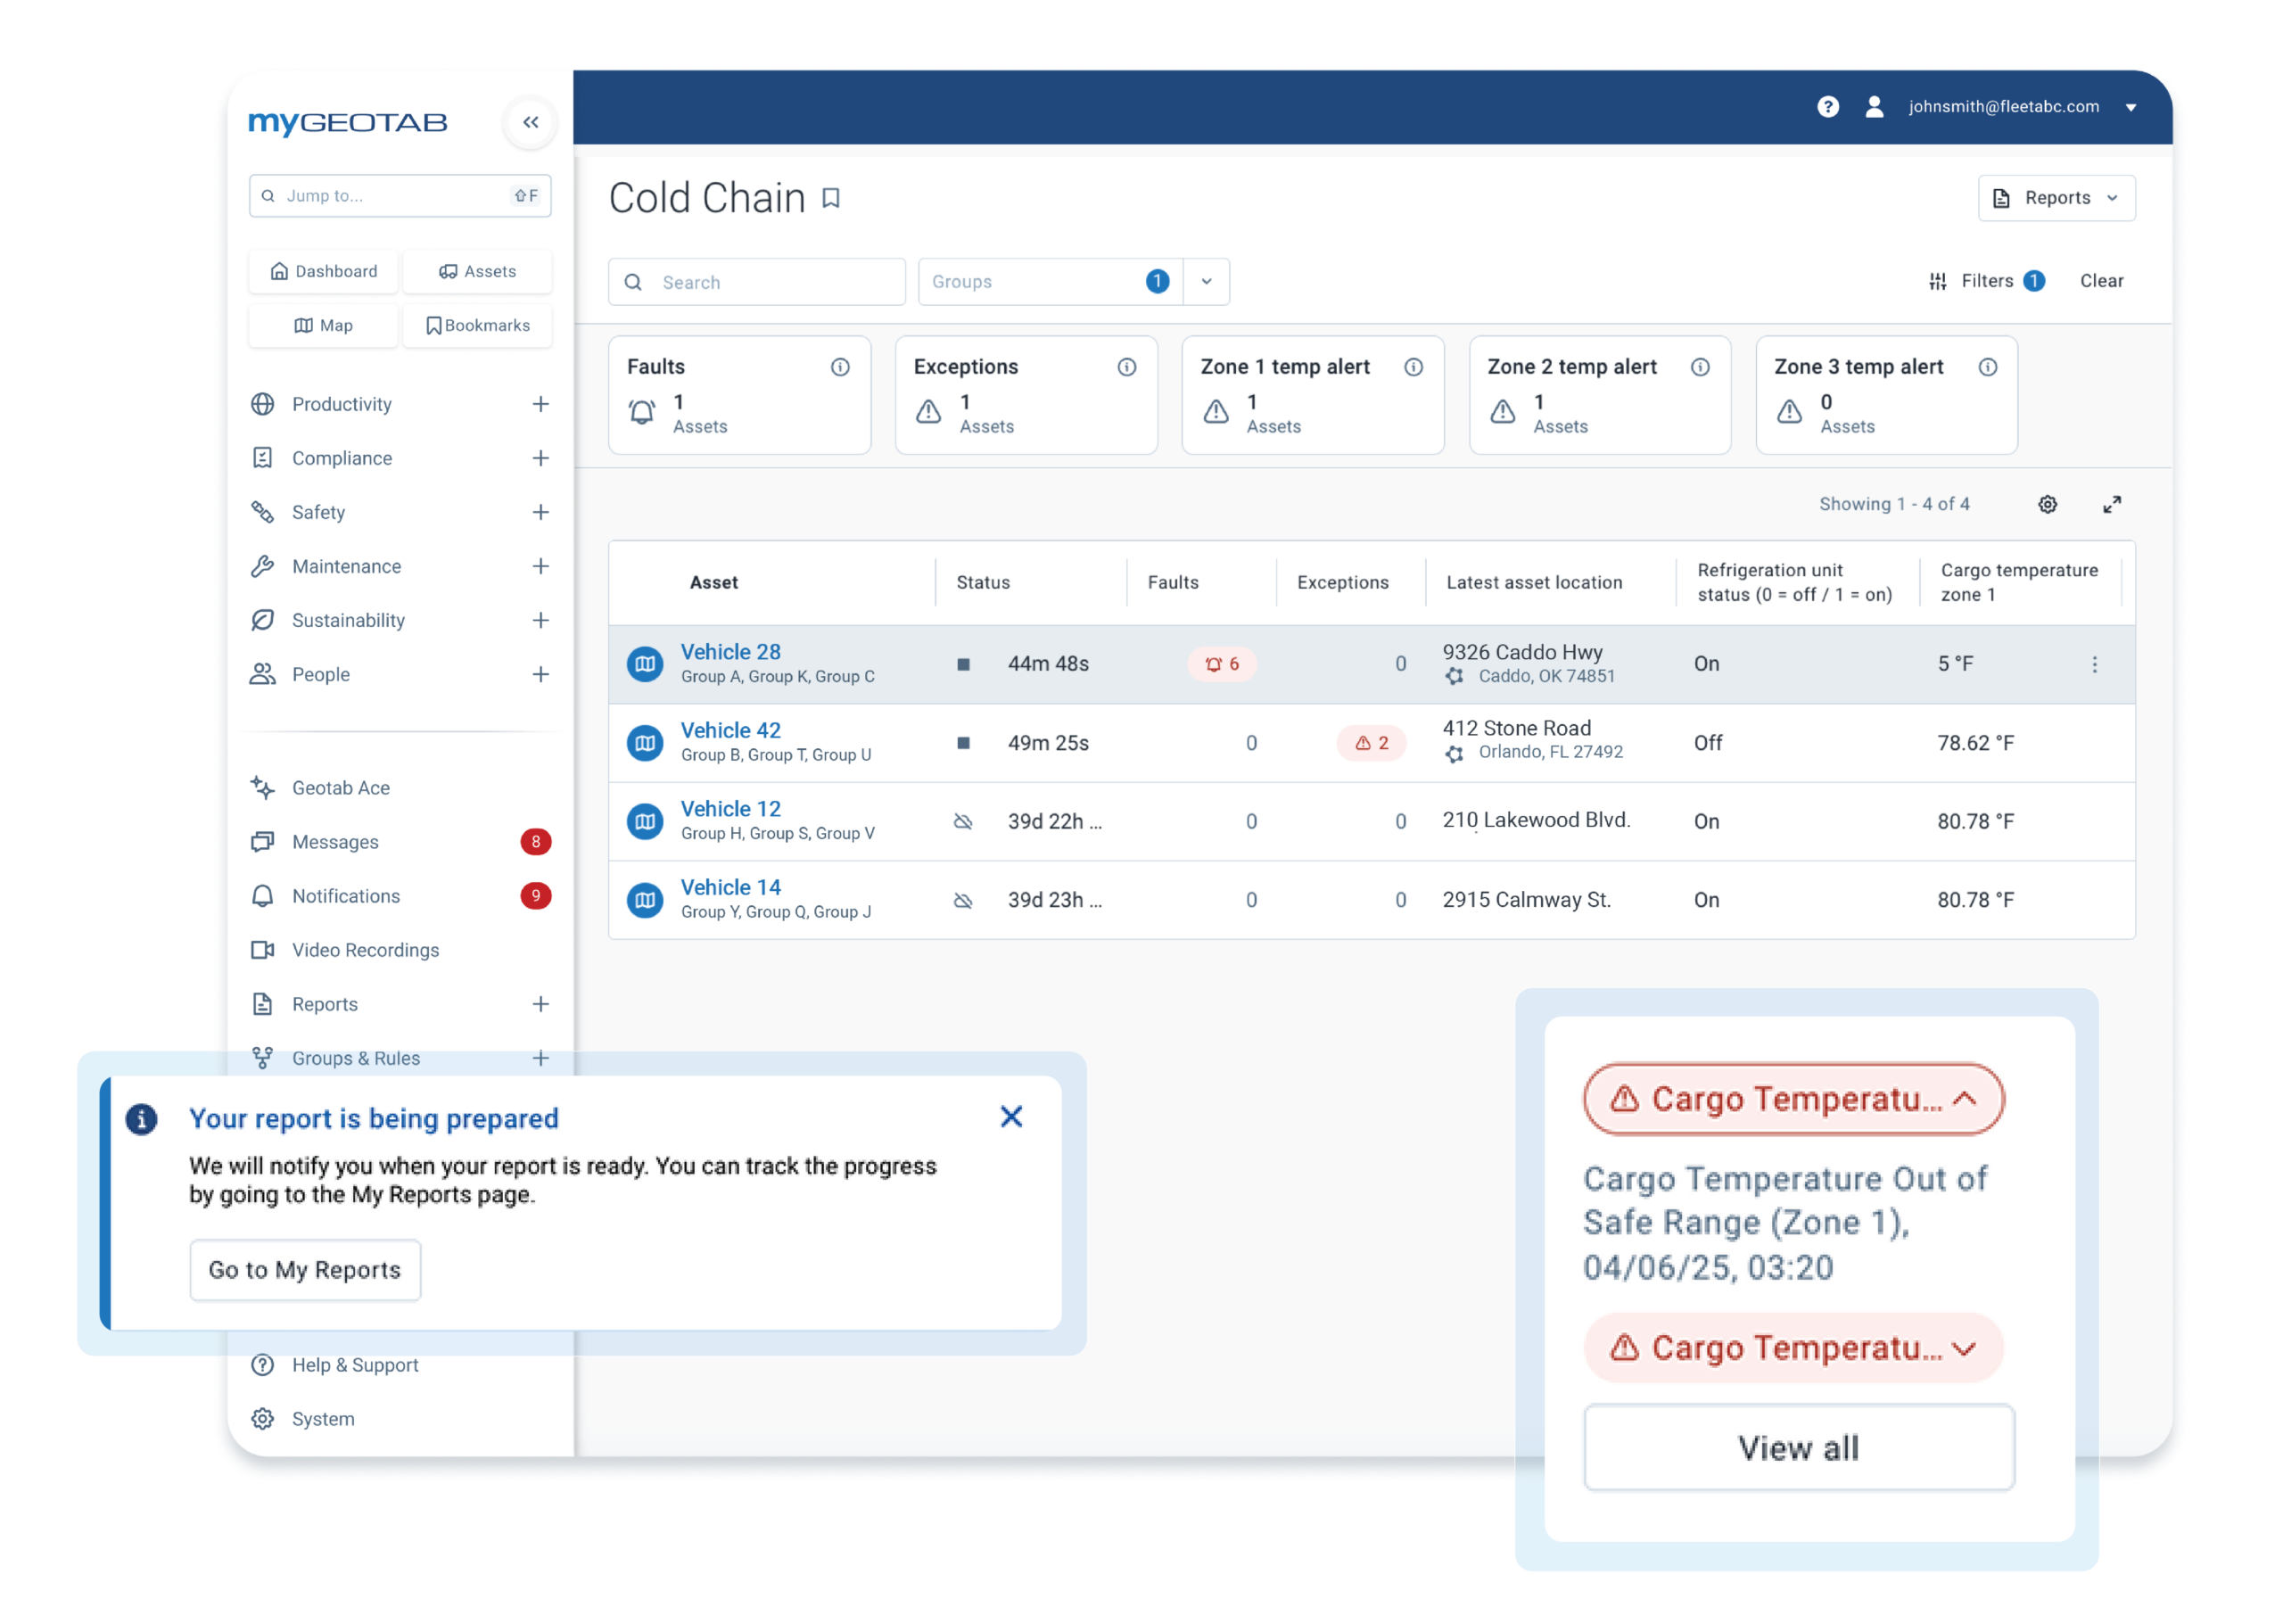
Task: Open Notifications in the sidebar
Action: [346, 896]
